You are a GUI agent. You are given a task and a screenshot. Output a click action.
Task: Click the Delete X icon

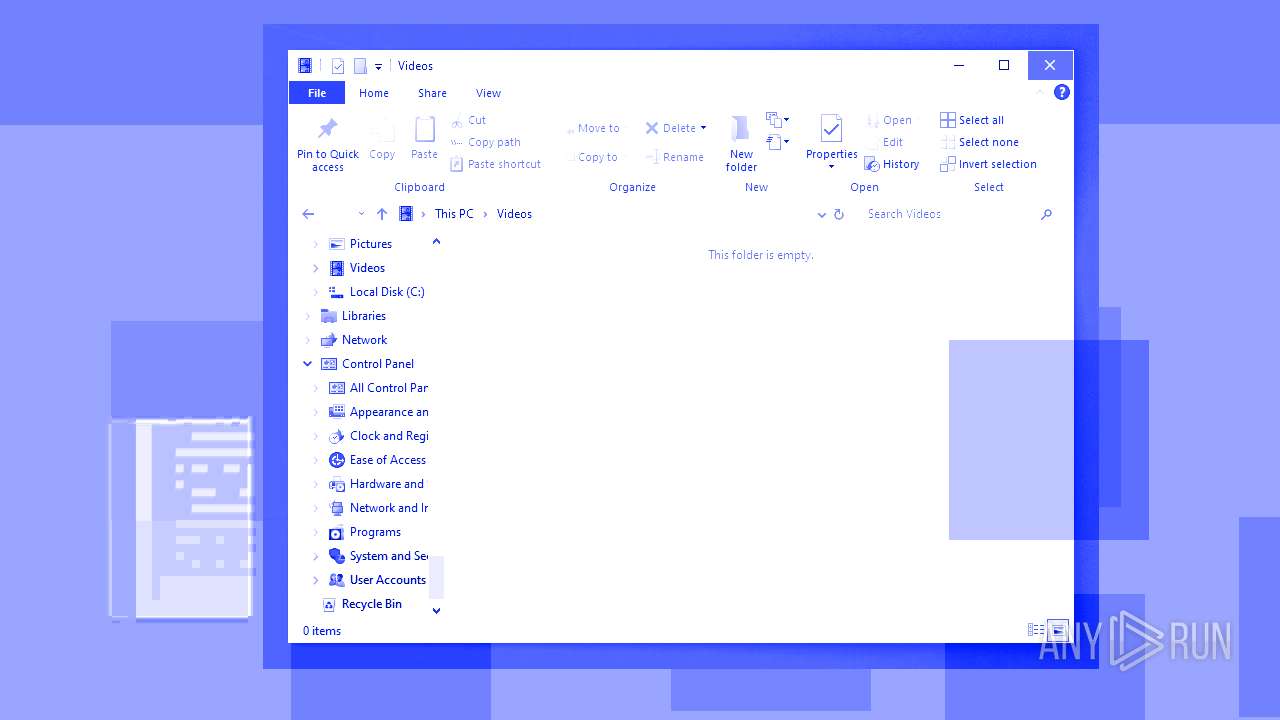[652, 128]
